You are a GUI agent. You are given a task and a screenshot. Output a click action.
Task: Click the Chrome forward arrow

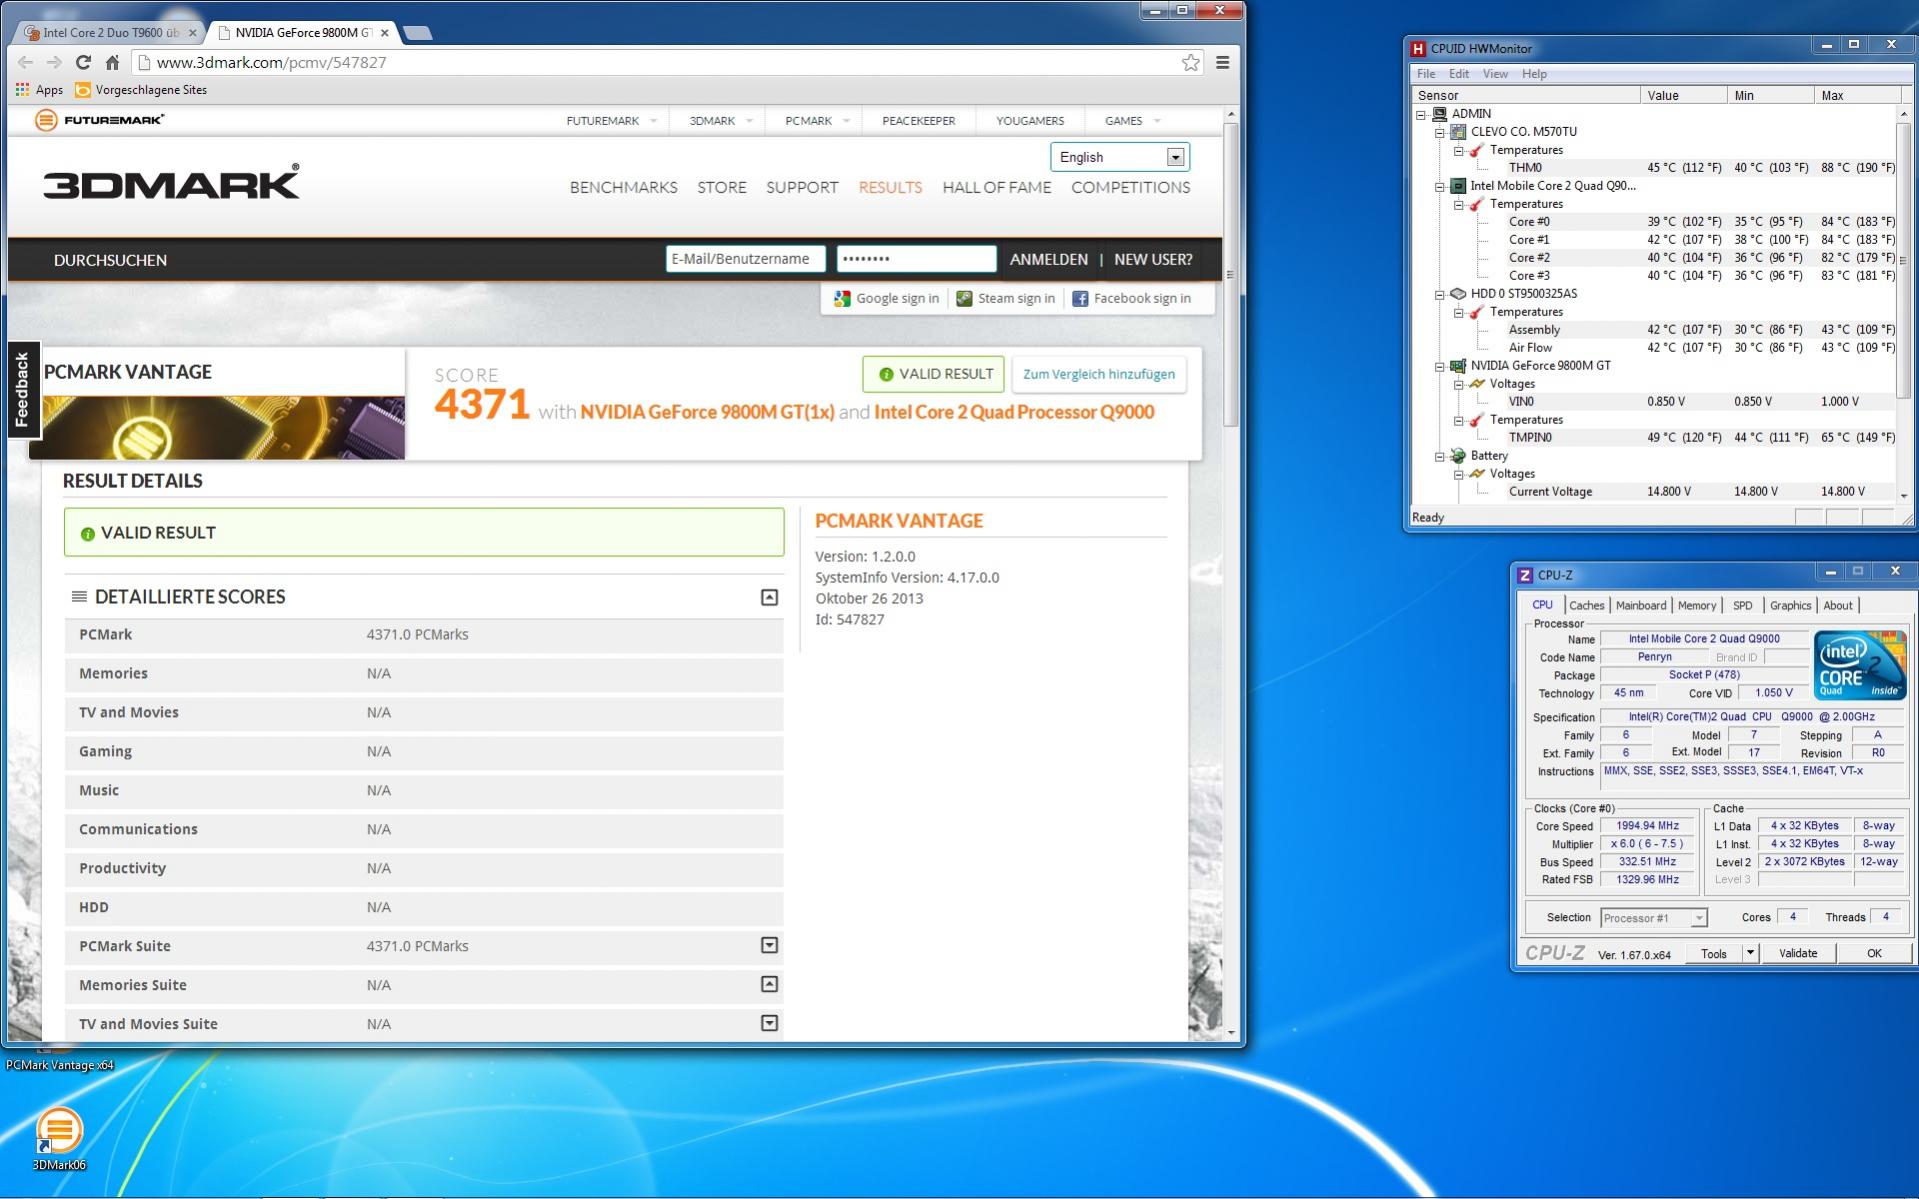tap(54, 62)
